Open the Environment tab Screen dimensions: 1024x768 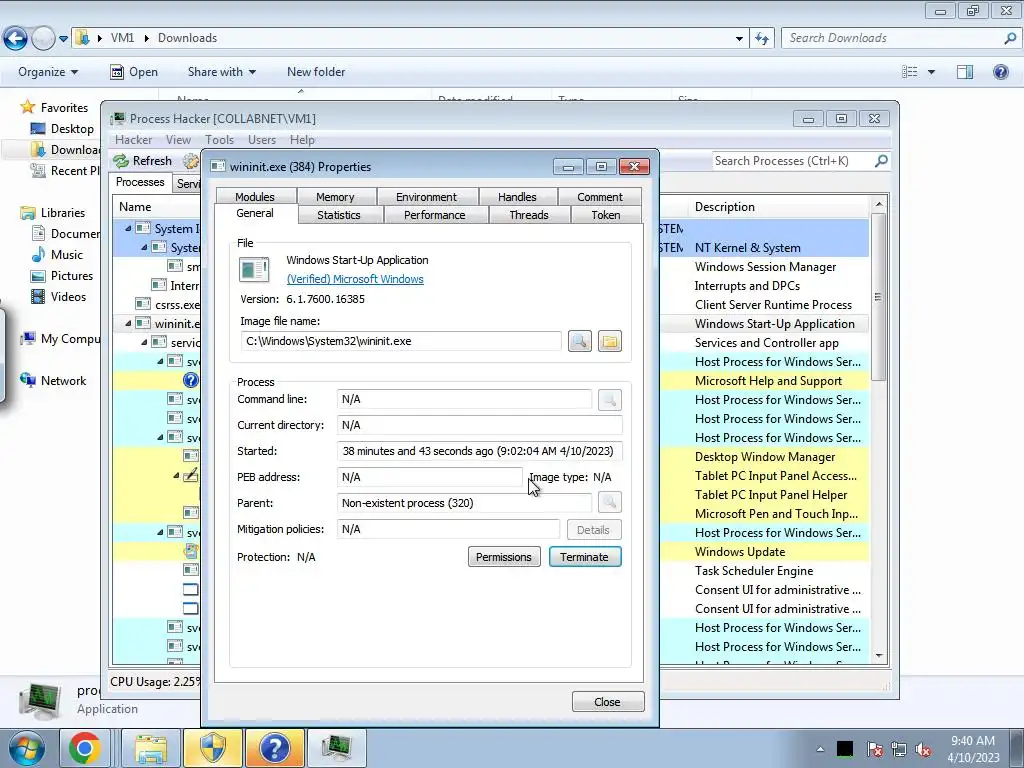tap(426, 197)
